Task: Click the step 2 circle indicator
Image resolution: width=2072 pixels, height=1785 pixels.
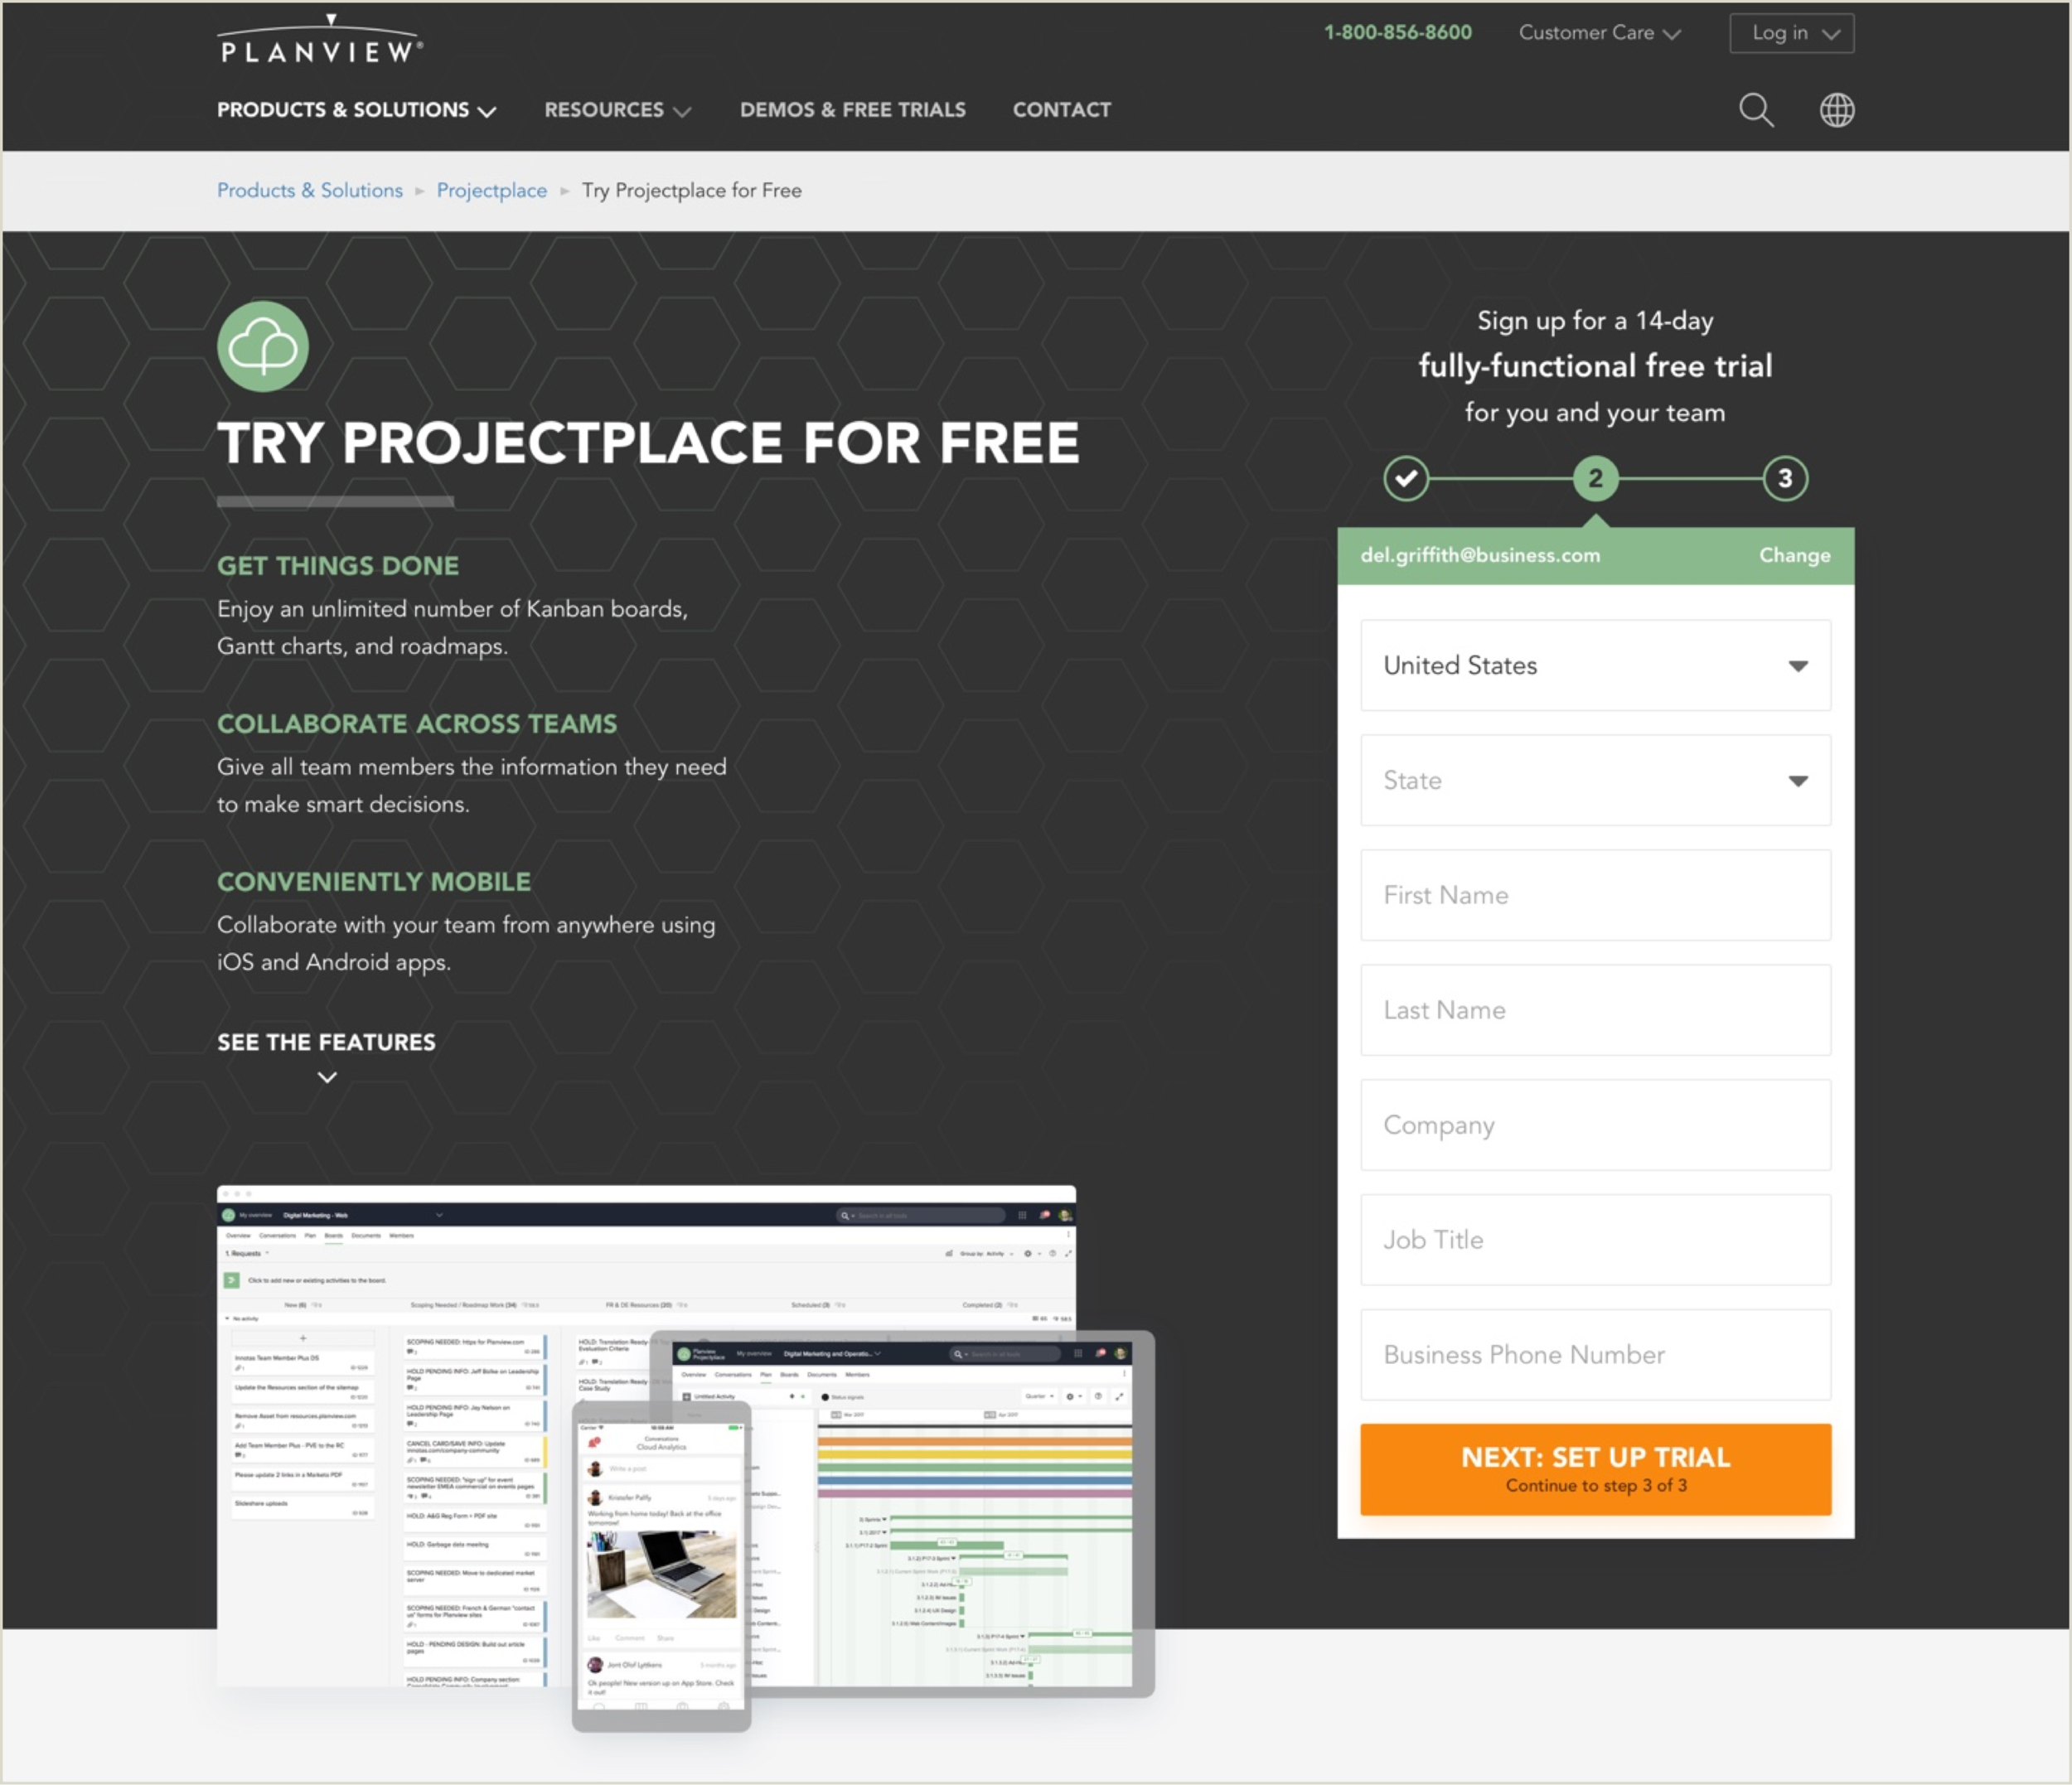Action: 1595,478
